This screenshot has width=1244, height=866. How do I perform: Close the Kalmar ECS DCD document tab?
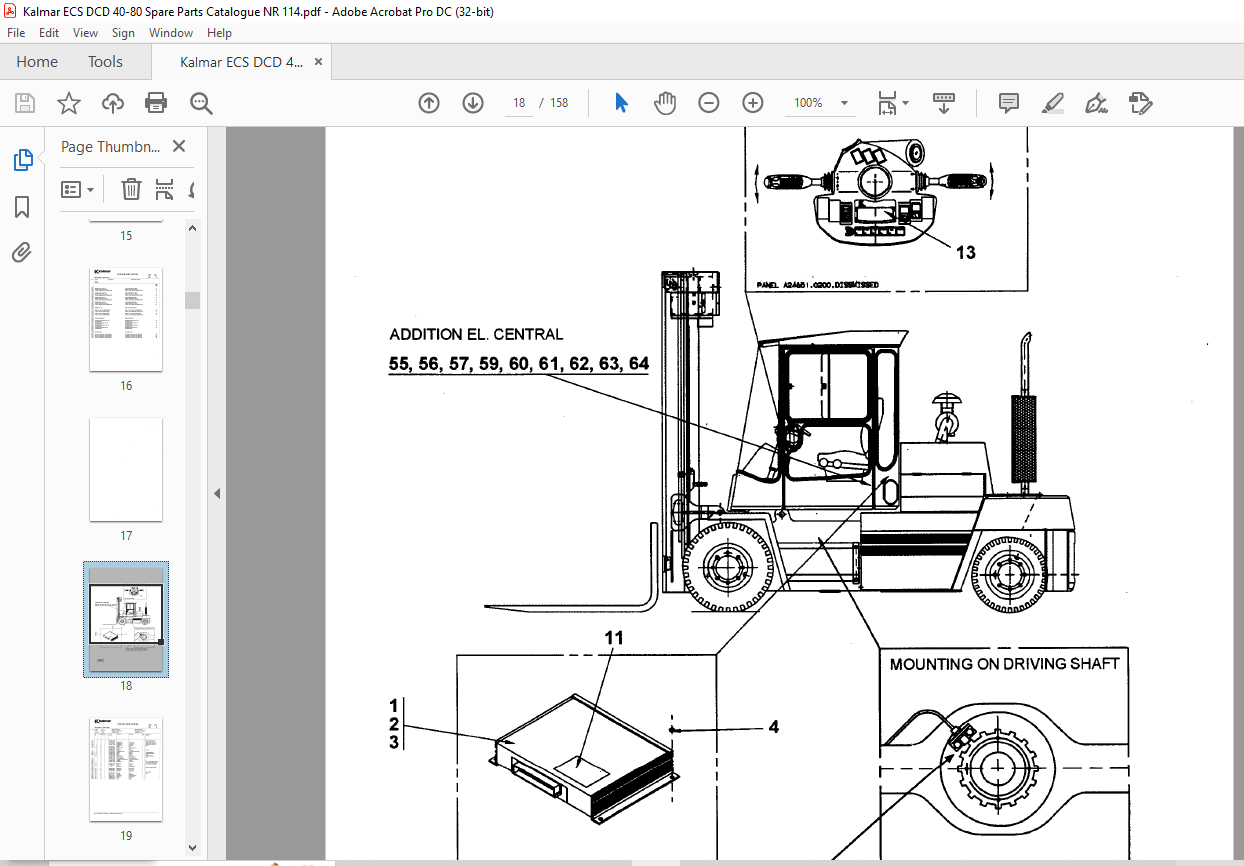pos(319,62)
